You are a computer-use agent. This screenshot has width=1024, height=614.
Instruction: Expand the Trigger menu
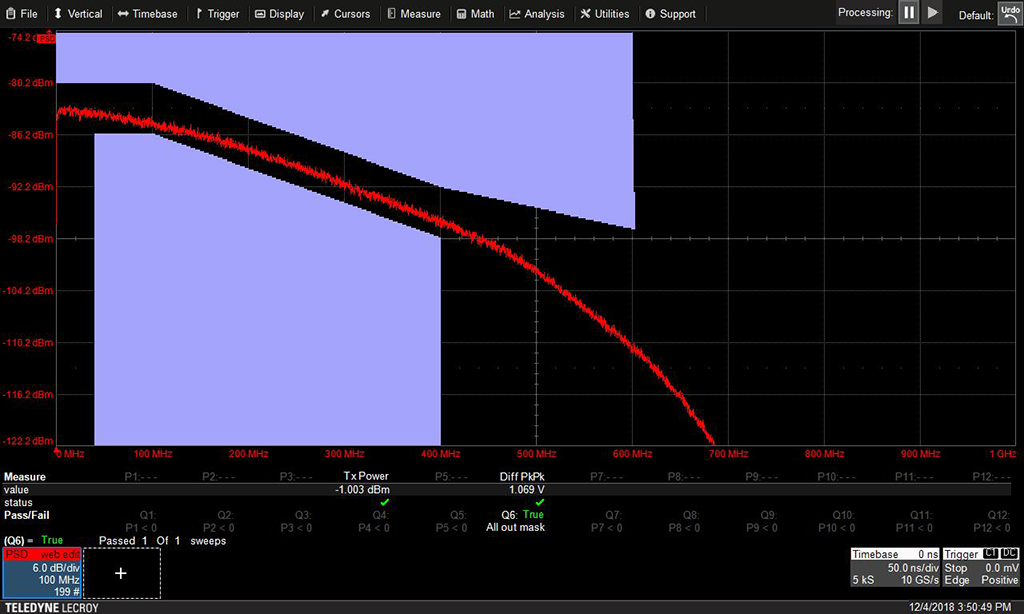tap(217, 14)
